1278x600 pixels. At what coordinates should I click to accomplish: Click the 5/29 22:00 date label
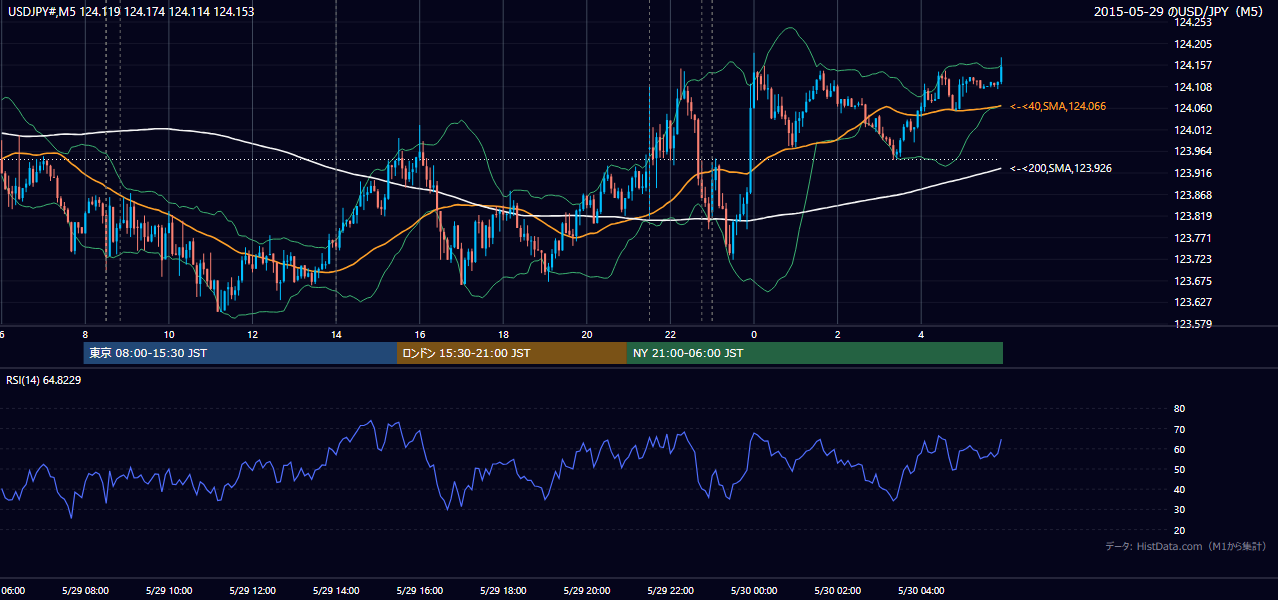670,590
